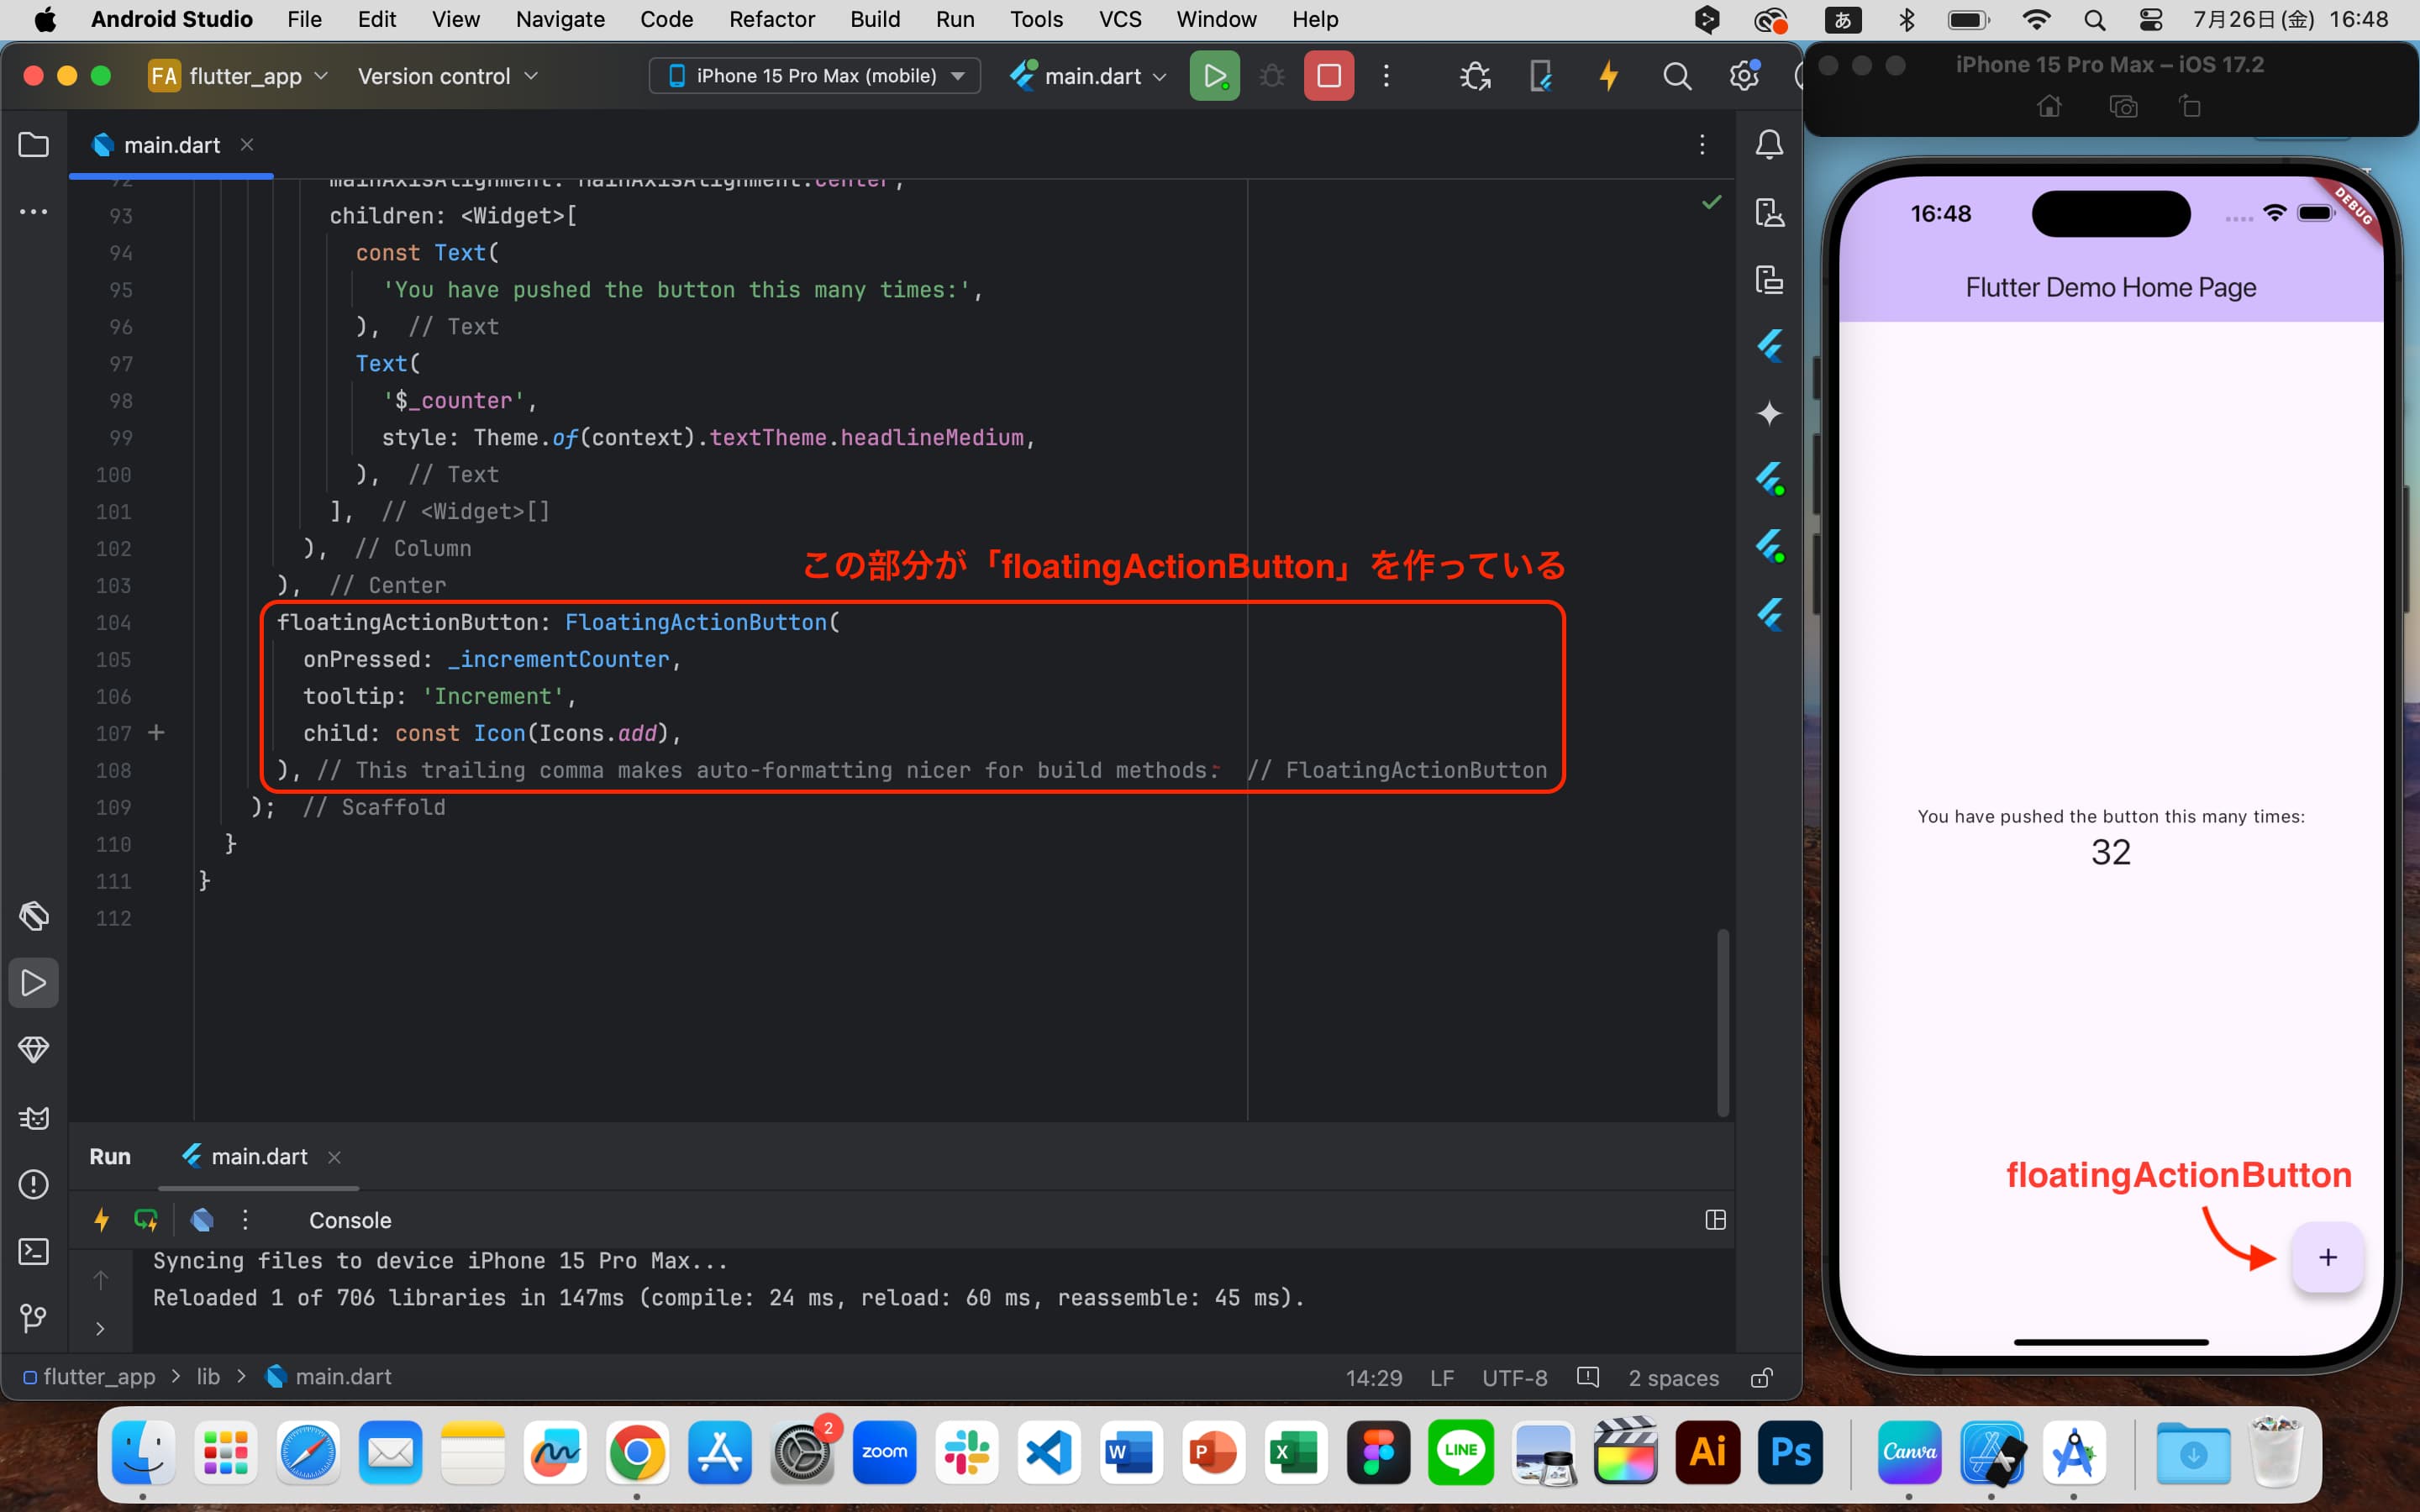Click the Run panel icon in left sidebar
This screenshot has width=2420, height=1512.
click(33, 983)
